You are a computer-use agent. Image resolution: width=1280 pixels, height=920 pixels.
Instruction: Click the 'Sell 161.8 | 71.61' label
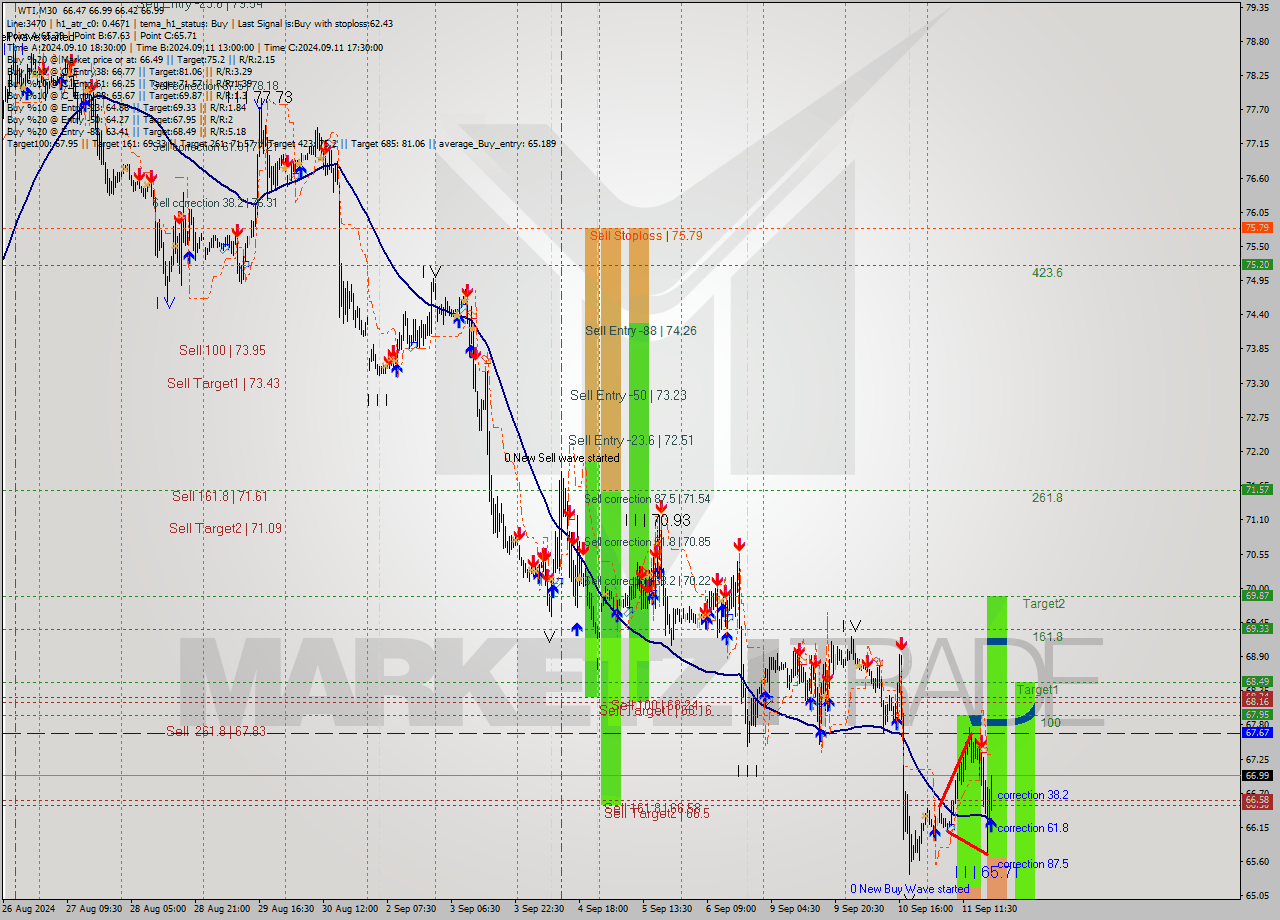tap(219, 496)
